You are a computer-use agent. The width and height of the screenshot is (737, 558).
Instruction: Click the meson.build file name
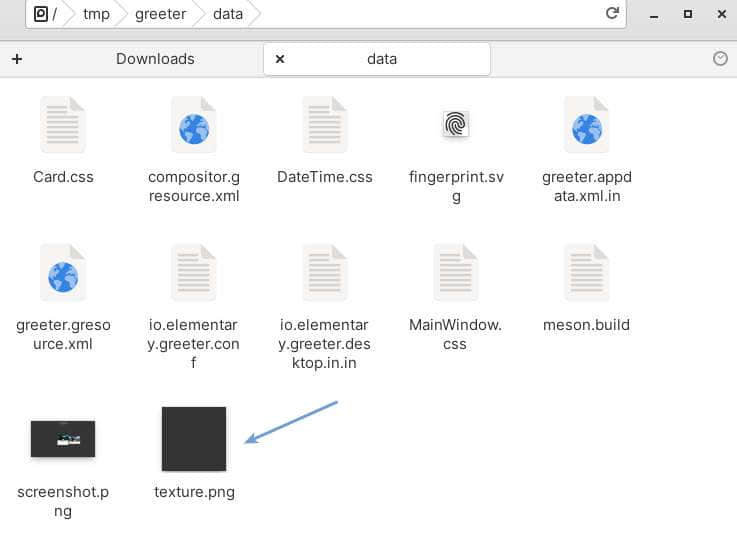click(x=587, y=325)
